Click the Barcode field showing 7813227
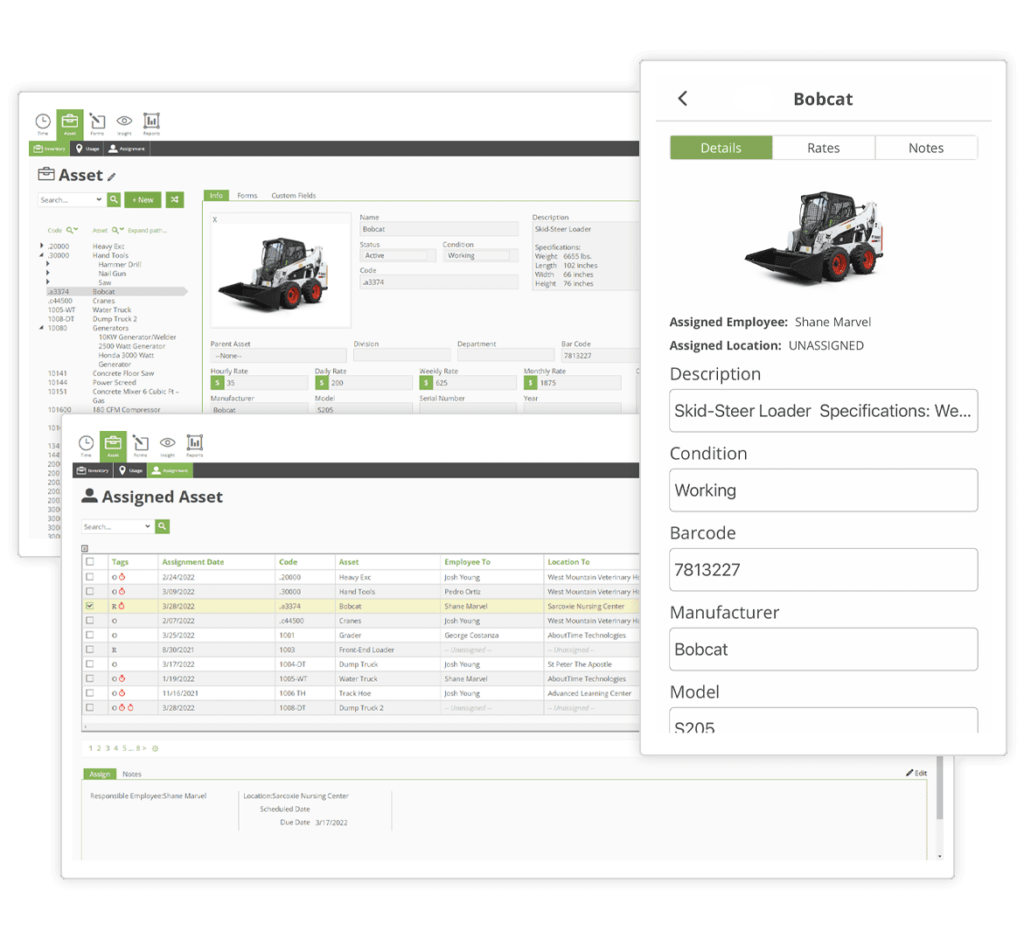The width and height of the screenshot is (1024, 938). tap(823, 570)
